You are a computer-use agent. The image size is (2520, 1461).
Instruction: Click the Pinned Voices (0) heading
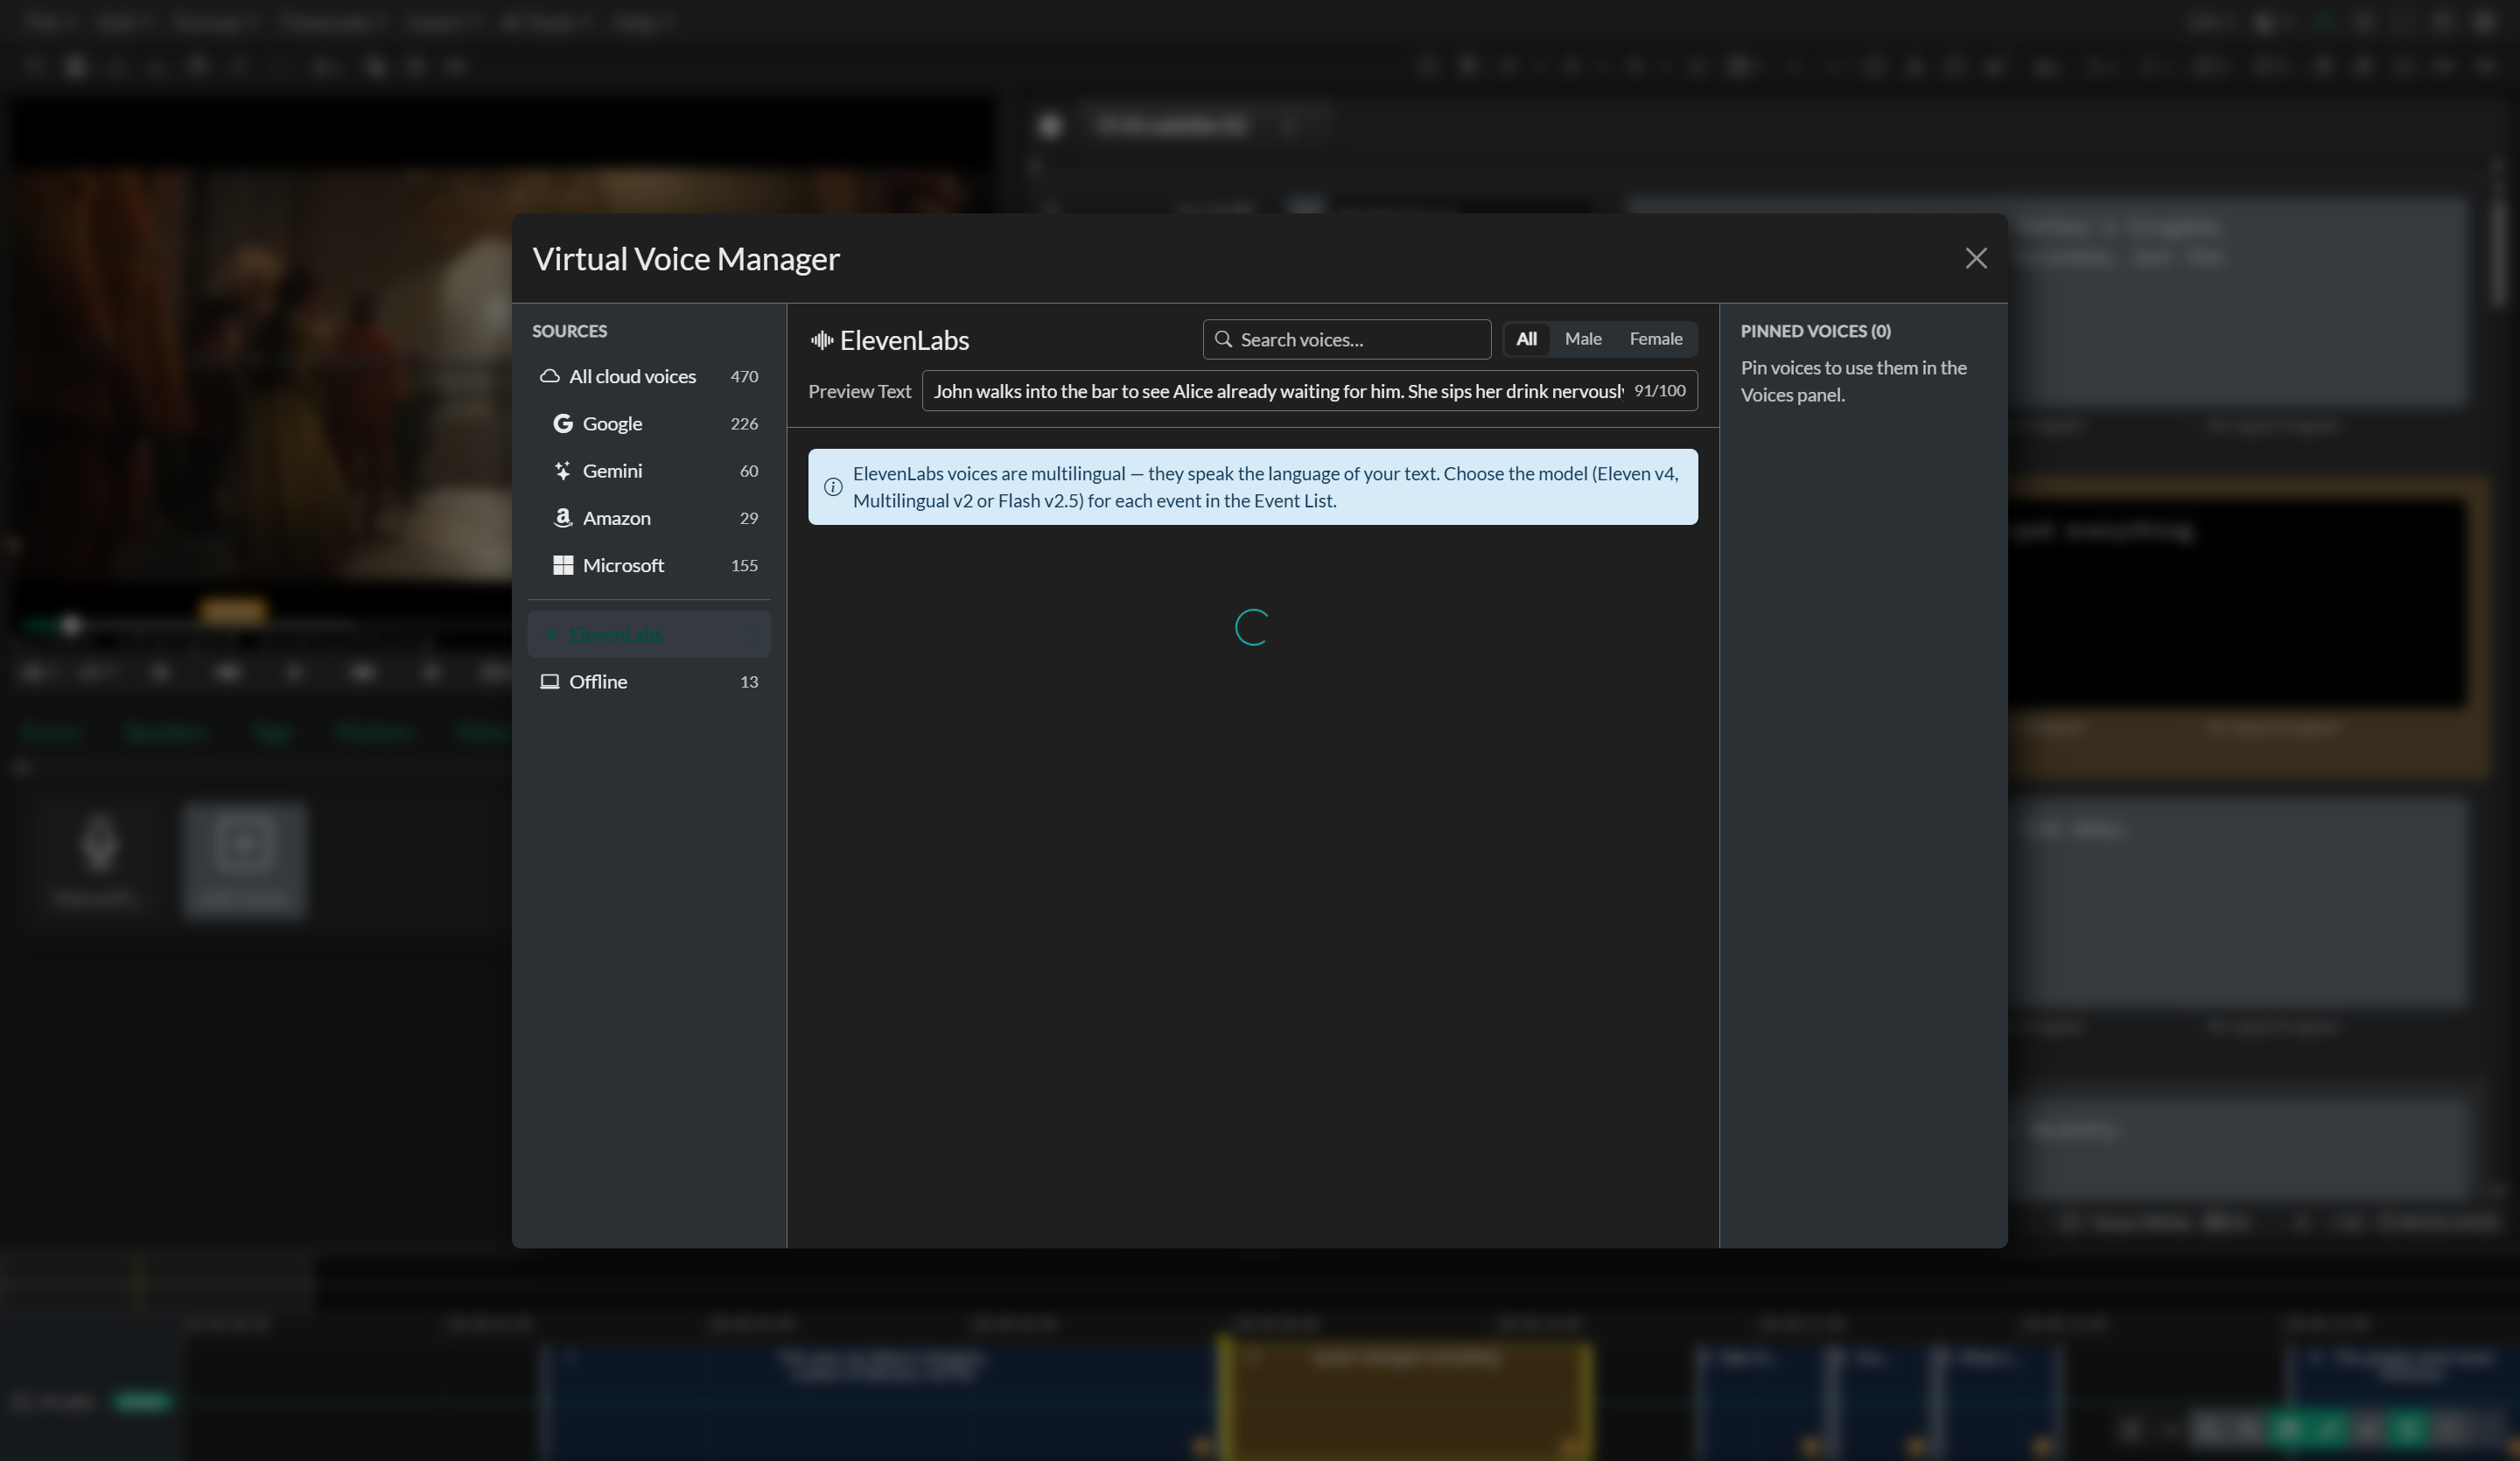coord(1815,331)
